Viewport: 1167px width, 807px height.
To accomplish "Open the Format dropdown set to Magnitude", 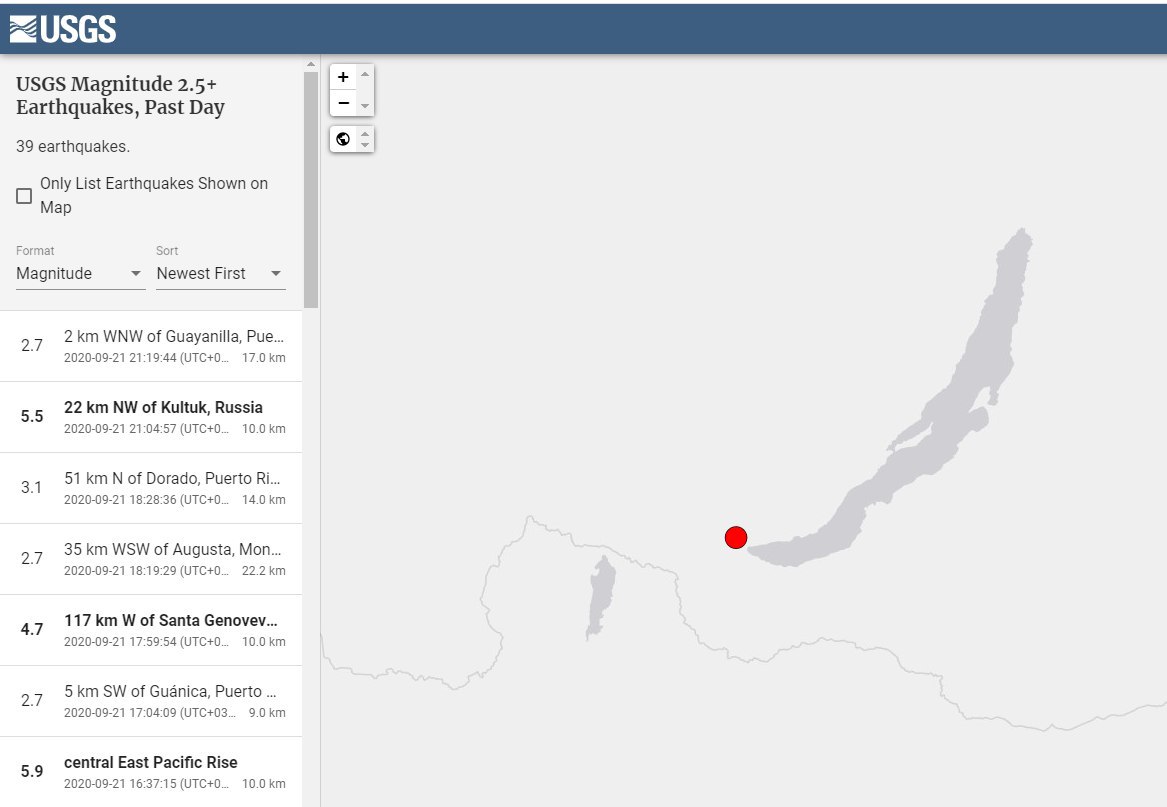I will click(x=80, y=273).
